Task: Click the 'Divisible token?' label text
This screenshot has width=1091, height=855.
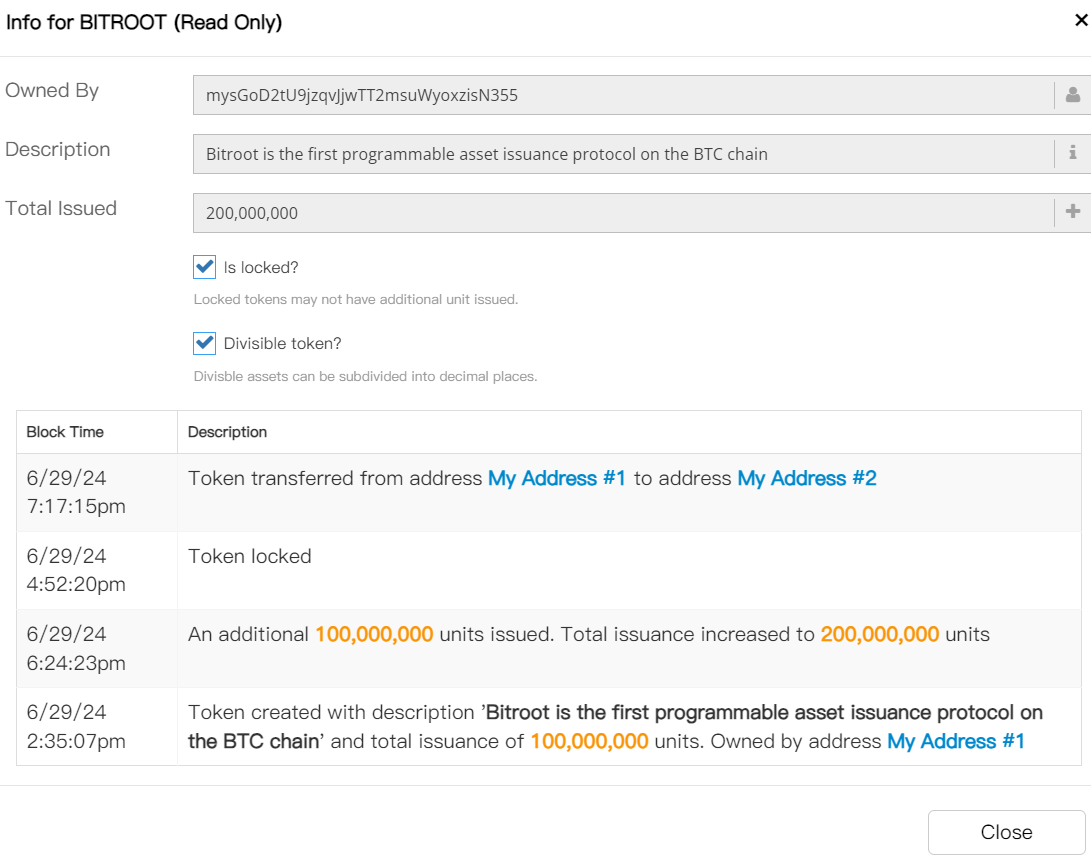Action: click(x=282, y=344)
